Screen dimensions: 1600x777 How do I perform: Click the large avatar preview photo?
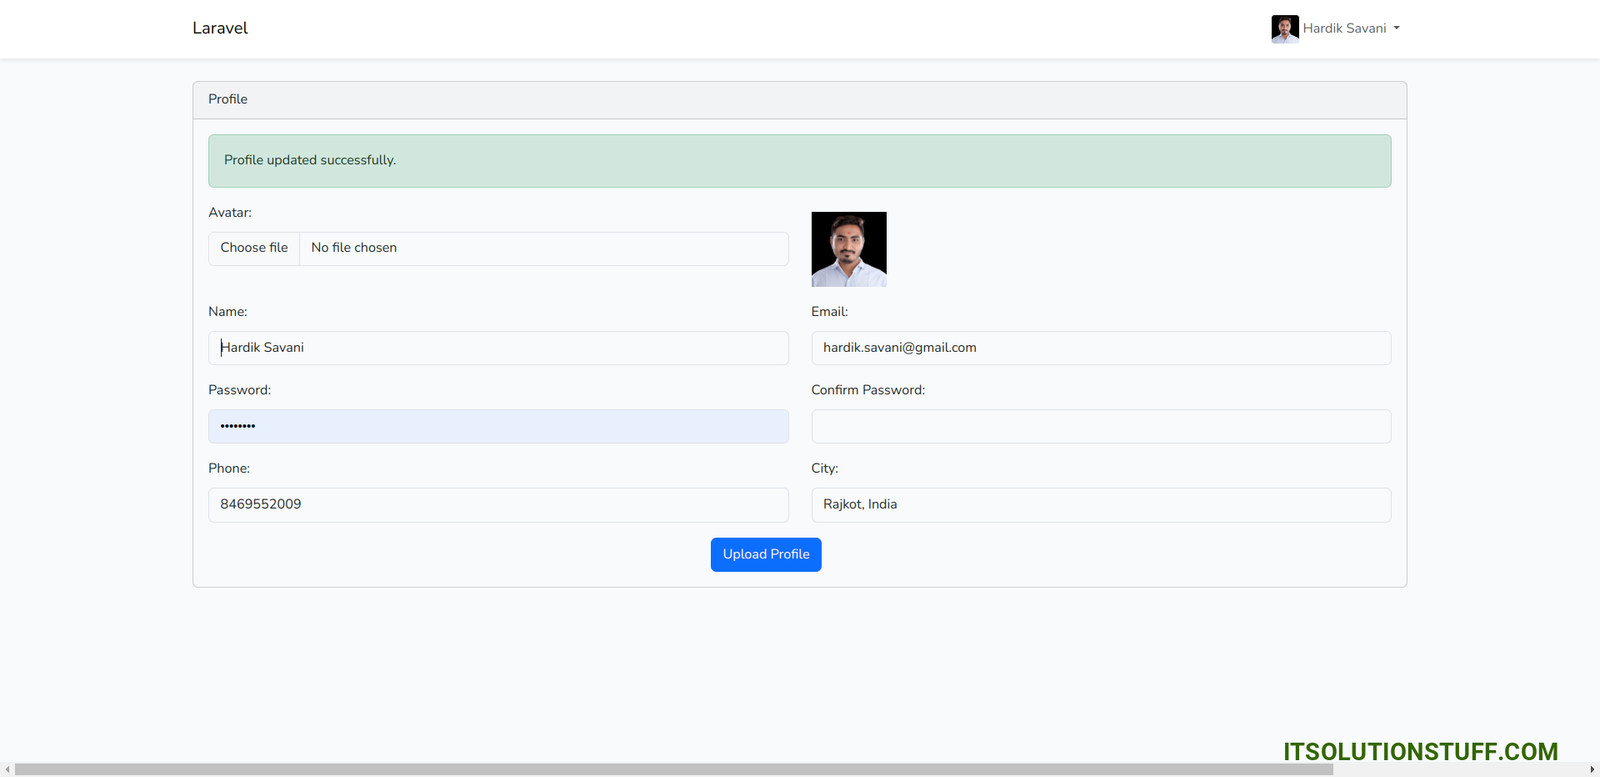(848, 249)
